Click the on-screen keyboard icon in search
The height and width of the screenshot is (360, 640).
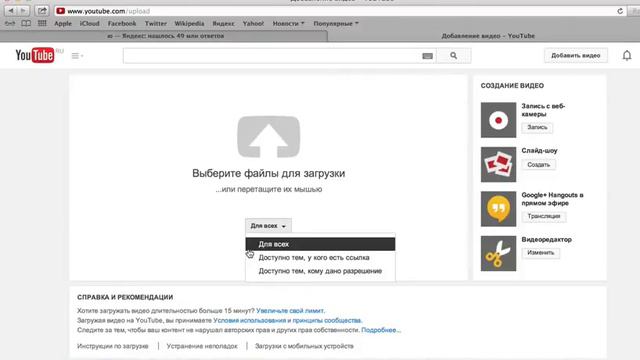(427, 56)
